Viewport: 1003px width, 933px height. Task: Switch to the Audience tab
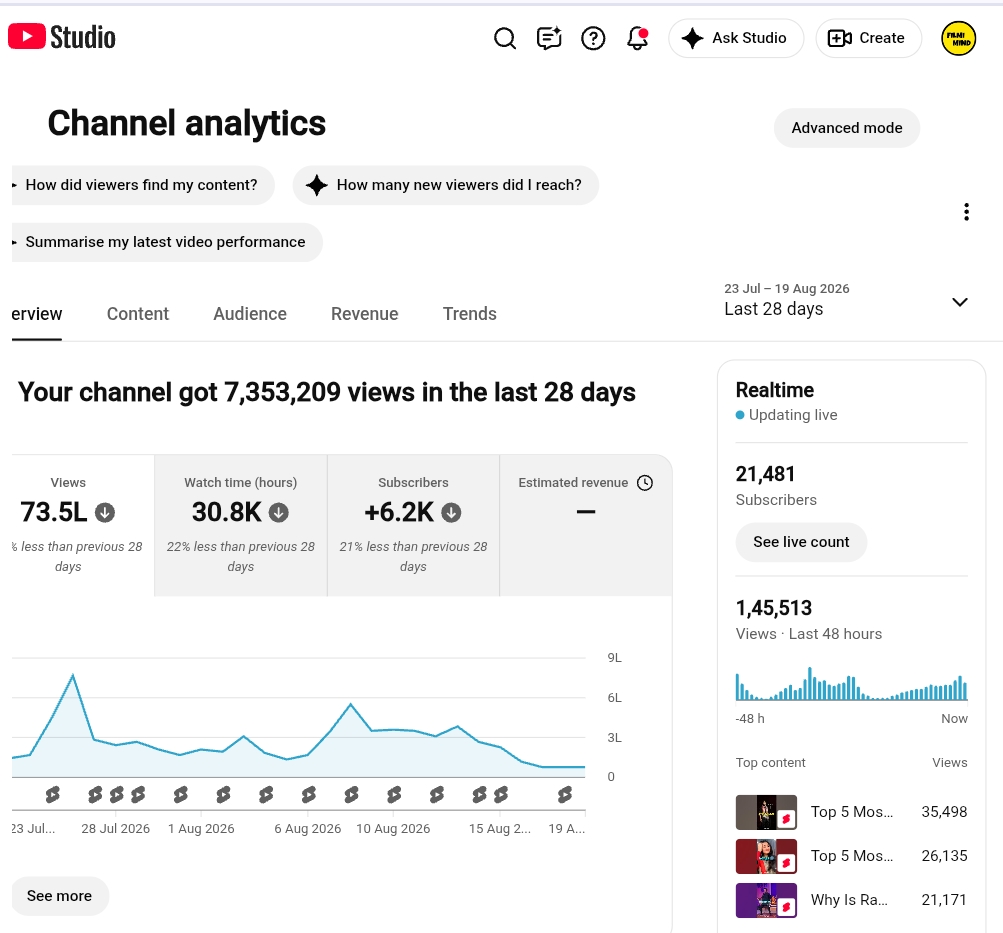(249, 314)
